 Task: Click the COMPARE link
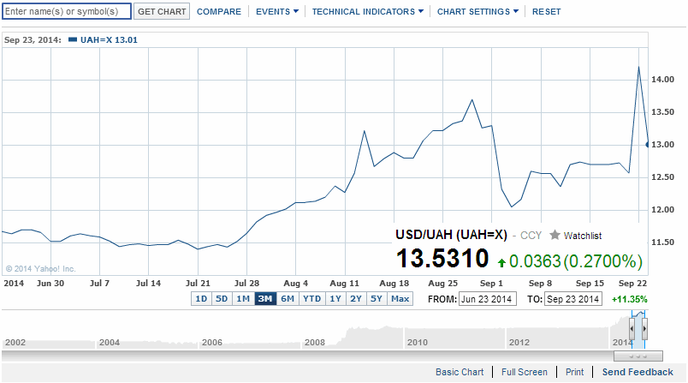click(x=219, y=12)
